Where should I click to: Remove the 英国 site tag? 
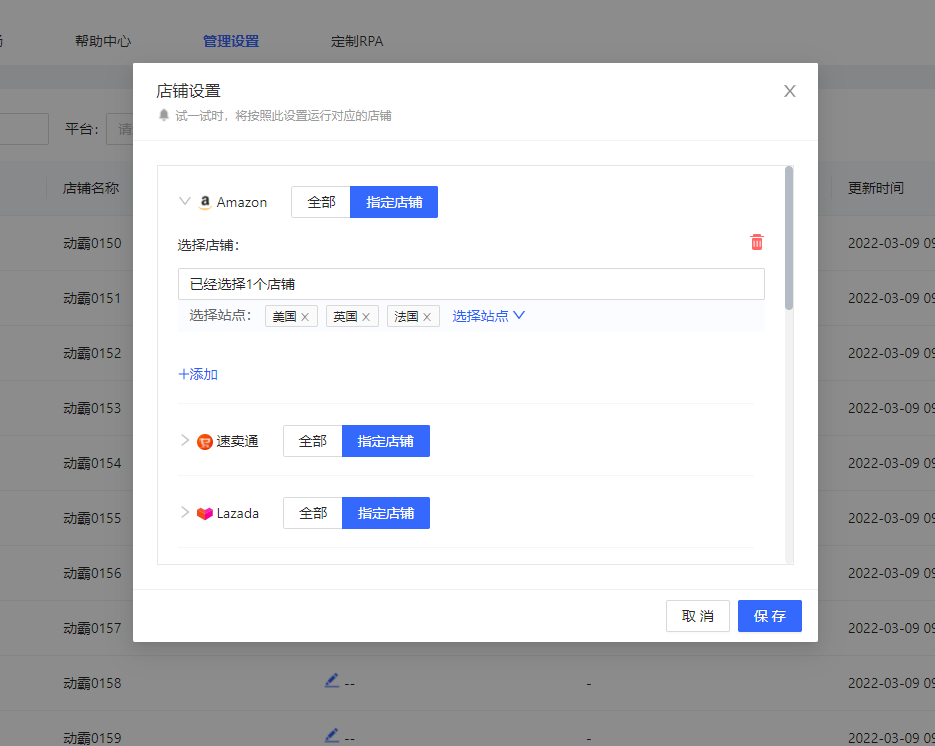point(366,317)
